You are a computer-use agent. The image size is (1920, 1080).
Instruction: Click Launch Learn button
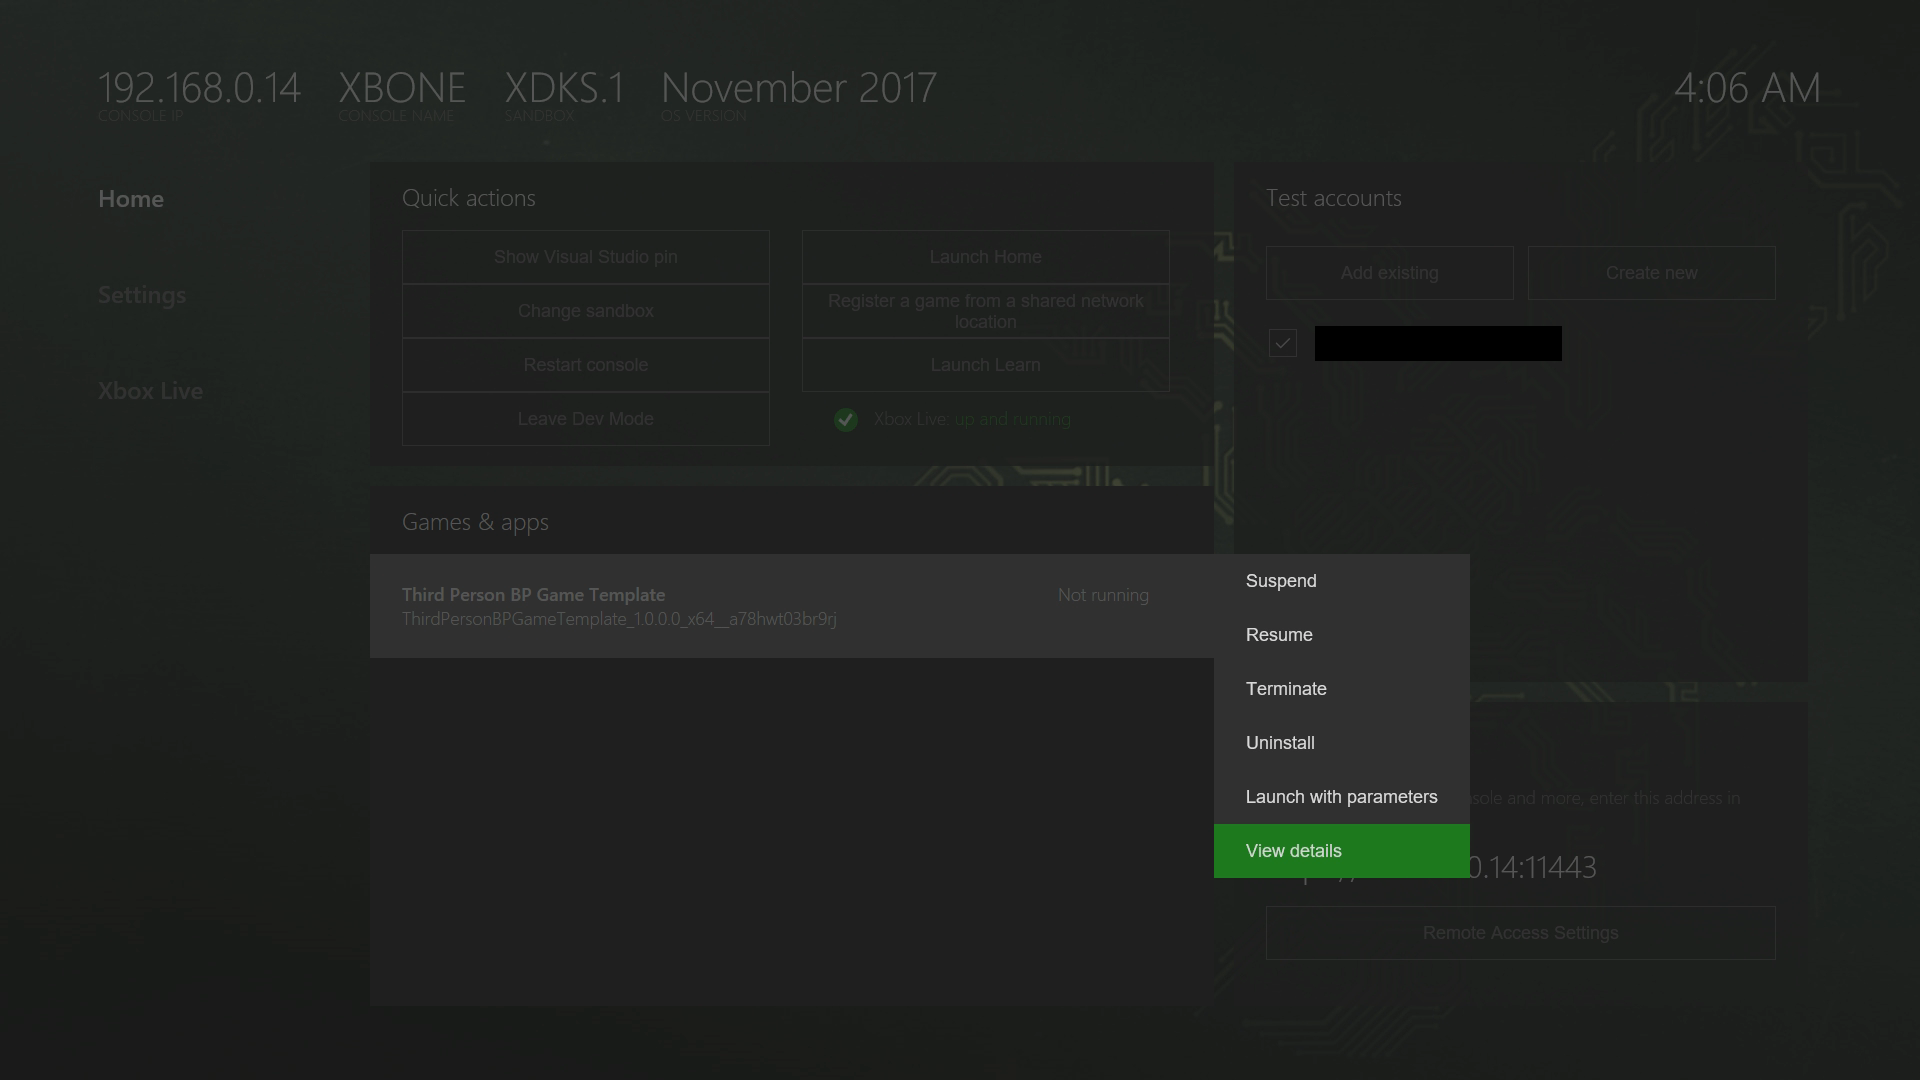click(x=986, y=365)
